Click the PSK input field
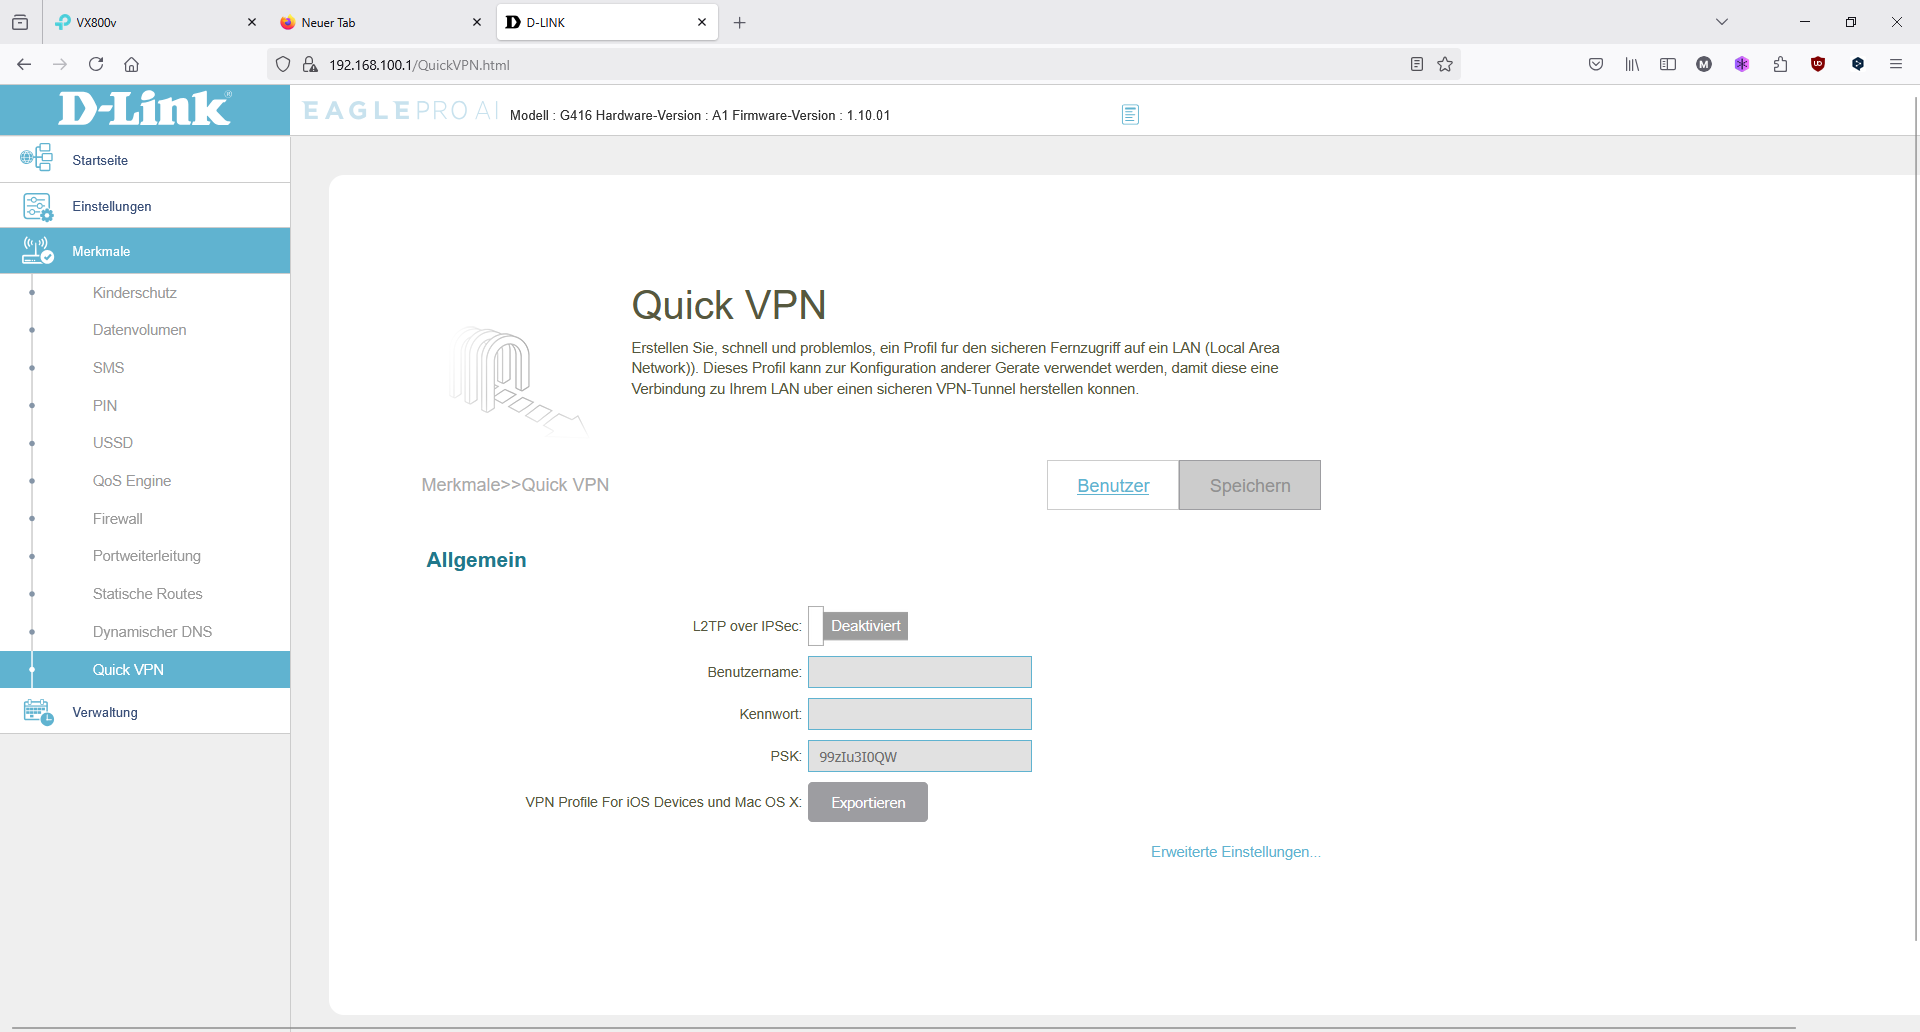The image size is (1920, 1032). click(920, 756)
